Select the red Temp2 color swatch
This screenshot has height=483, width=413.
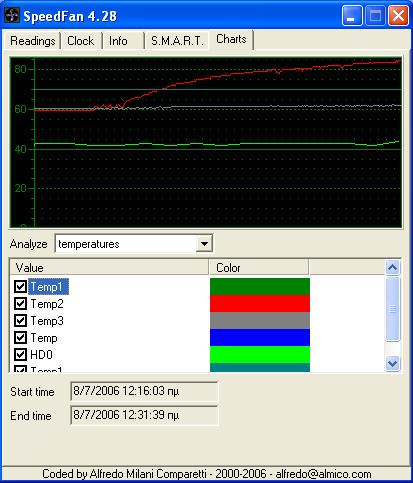(260, 303)
